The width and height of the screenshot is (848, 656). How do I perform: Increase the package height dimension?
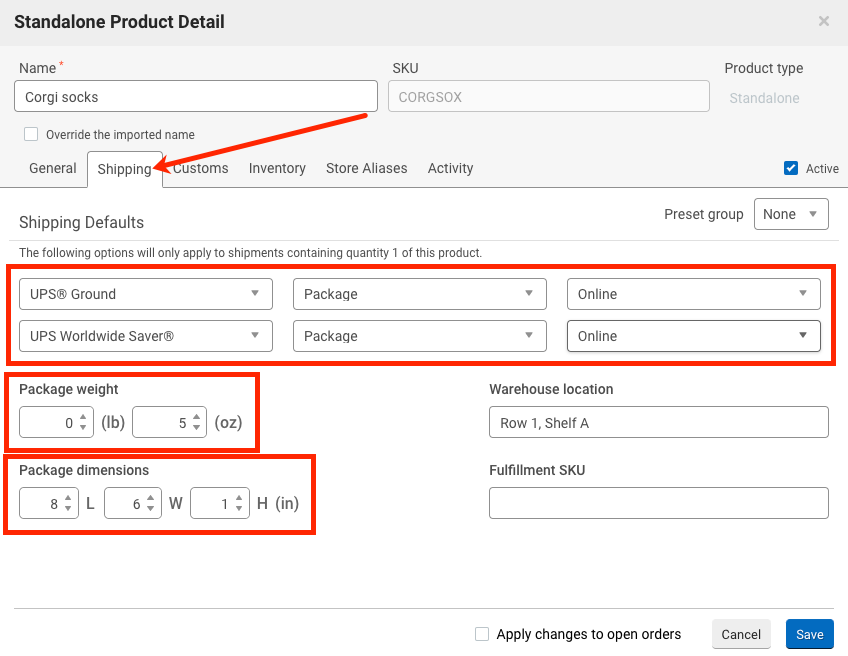point(238,499)
